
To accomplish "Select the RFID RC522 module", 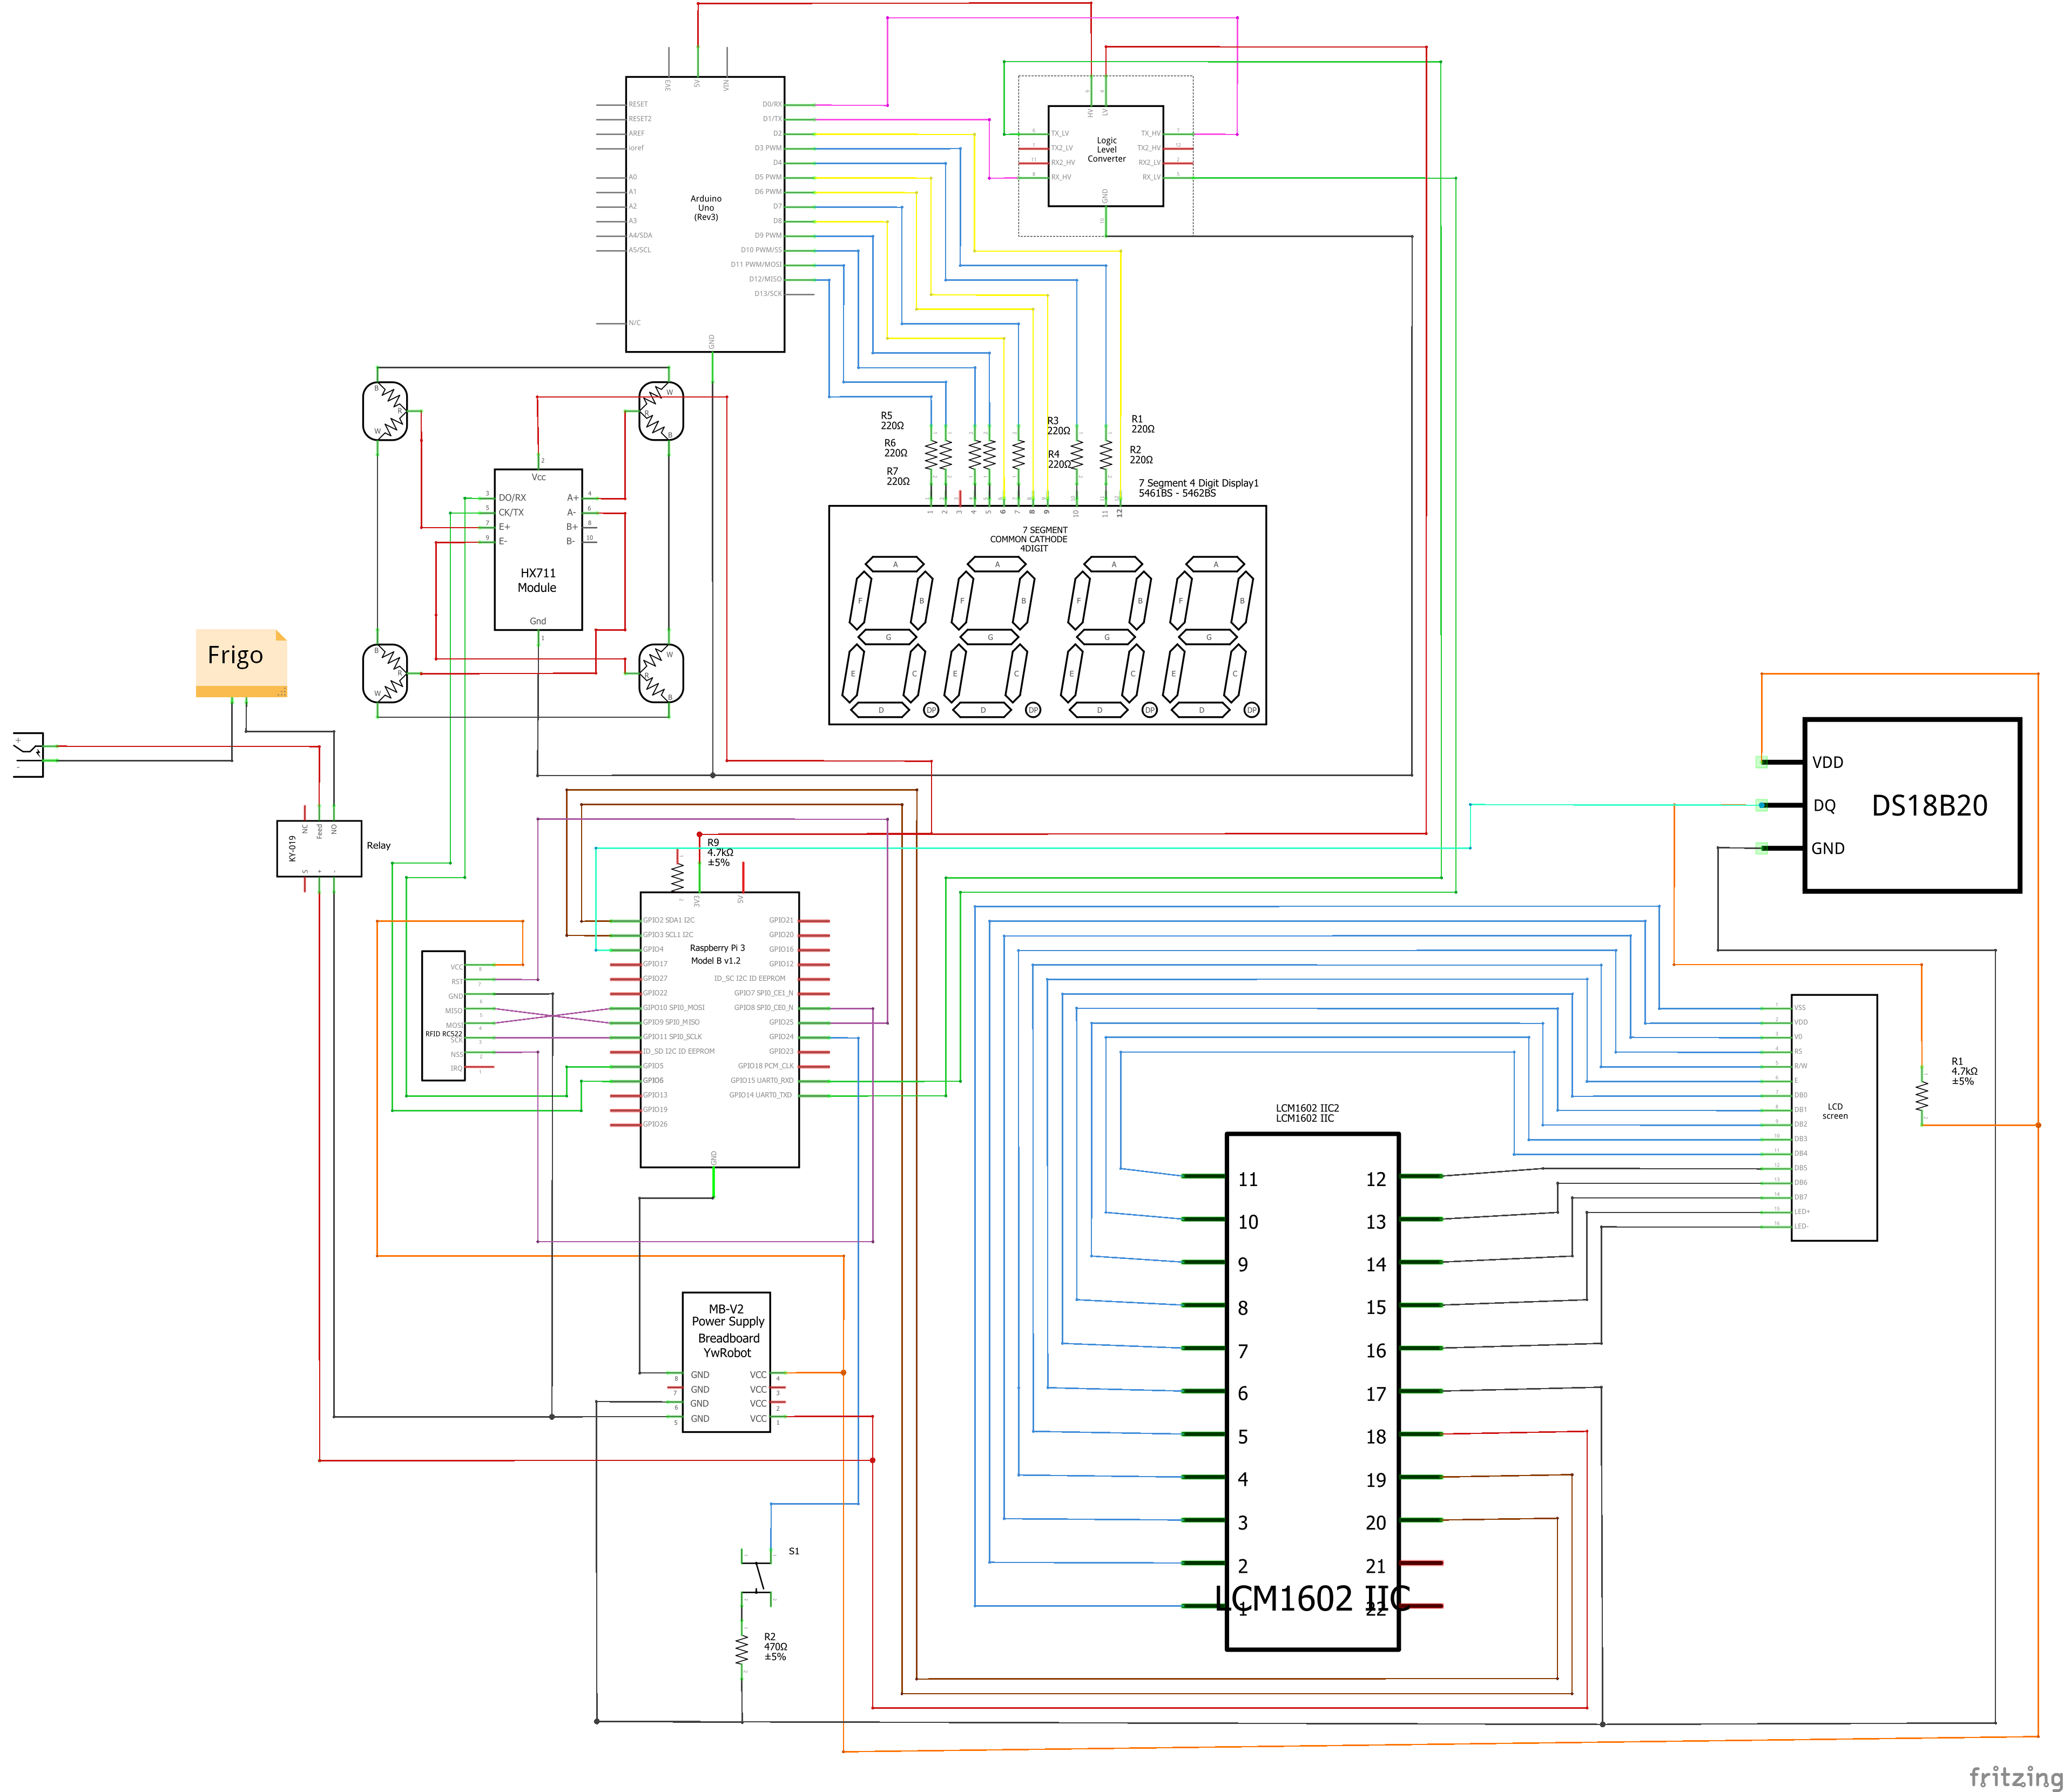I will click(x=443, y=1016).
